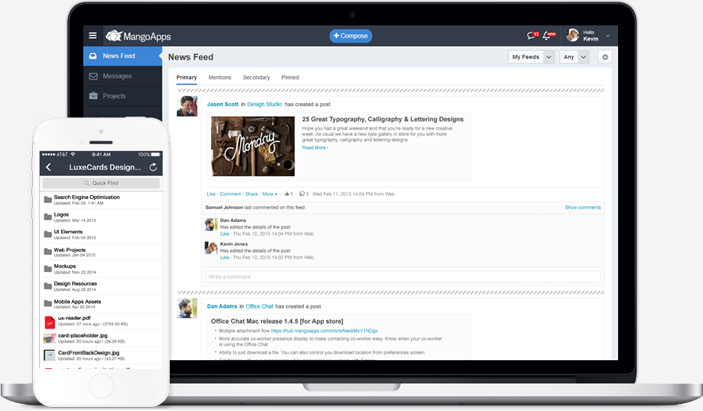Click the Messages envelope icon in sidebar
Screen dimensions: 703x411
(x=93, y=76)
